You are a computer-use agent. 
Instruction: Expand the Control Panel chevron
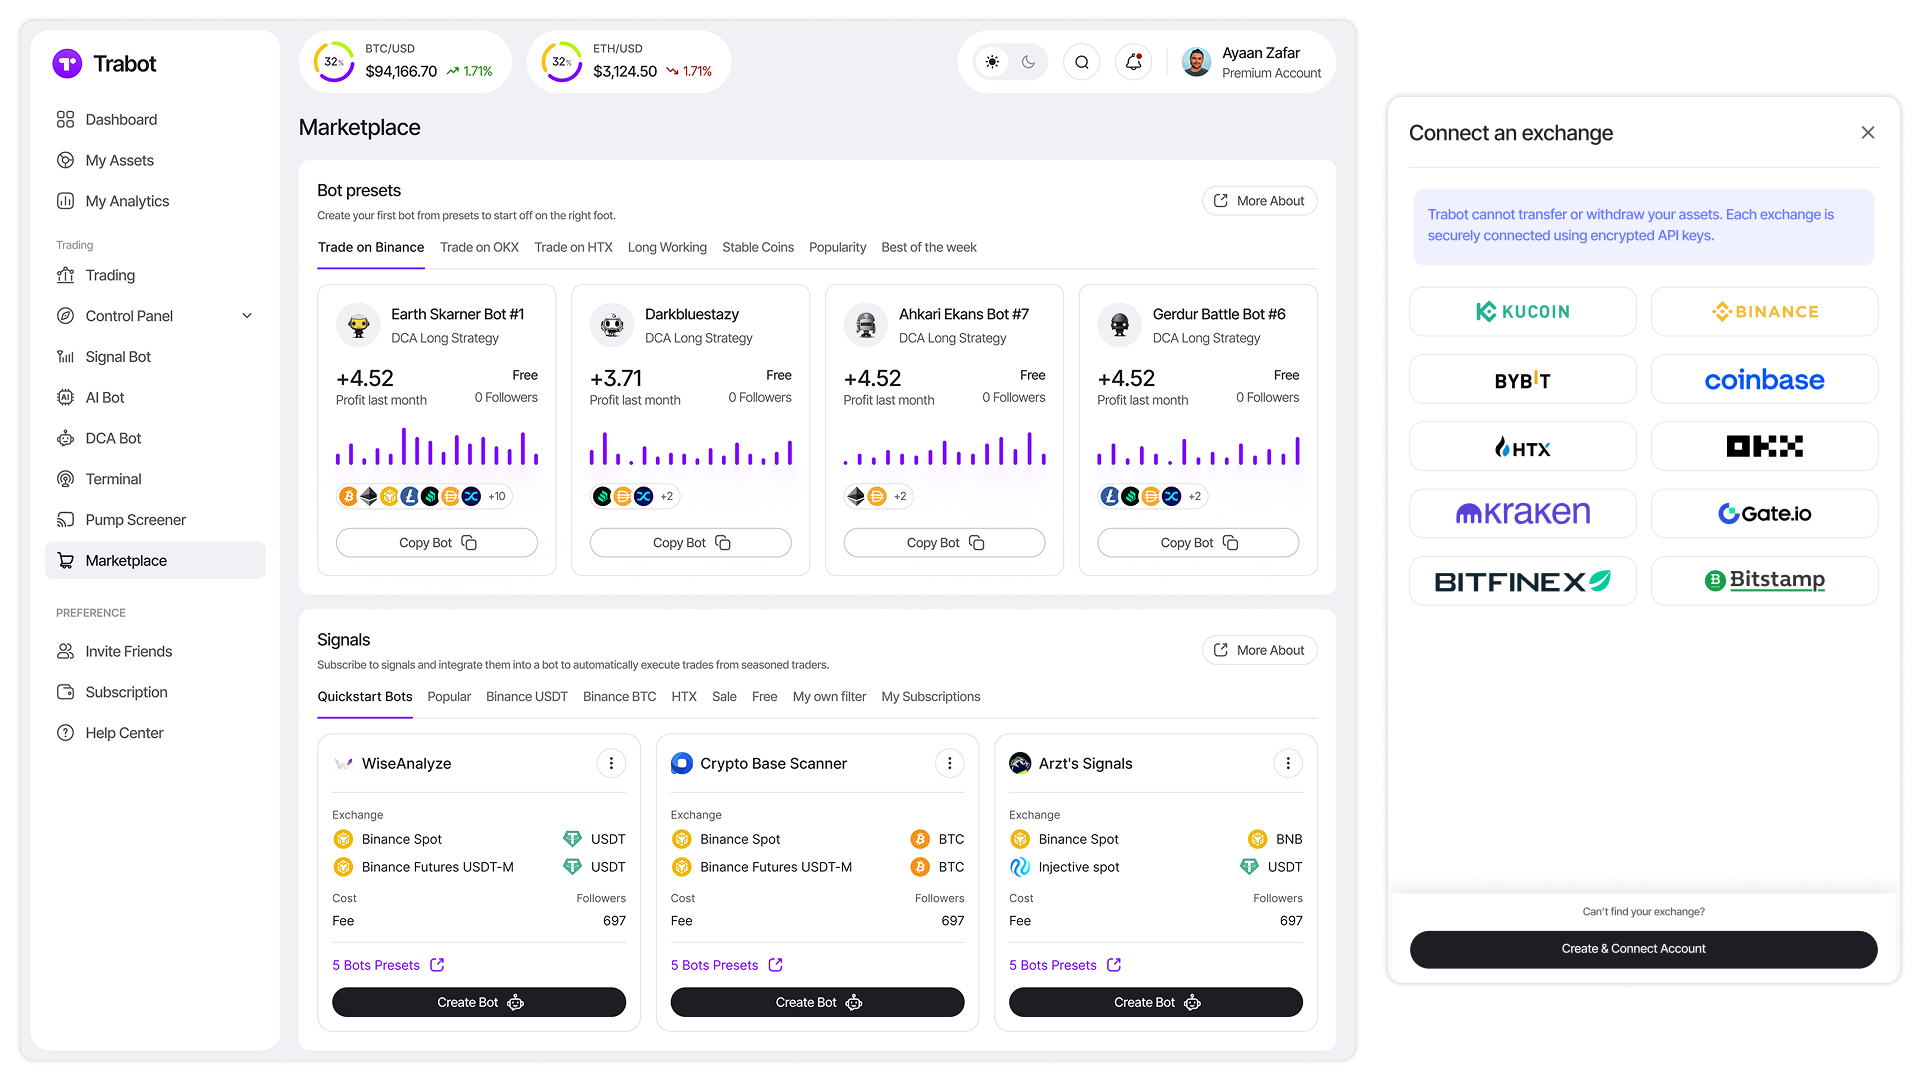click(247, 316)
